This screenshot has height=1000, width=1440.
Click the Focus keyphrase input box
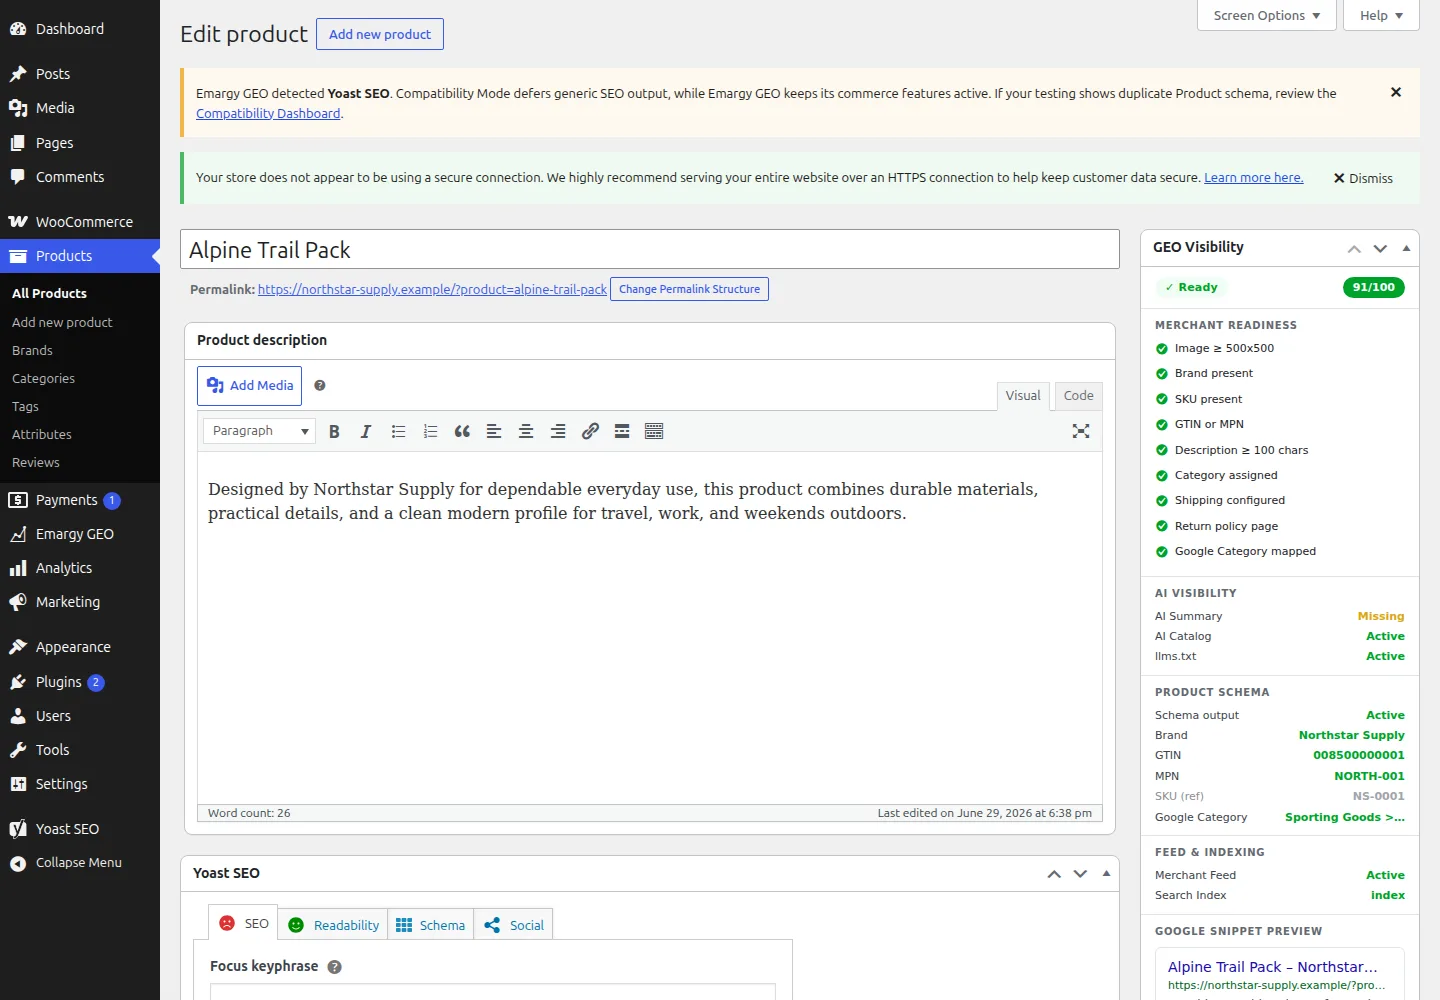coord(493,991)
